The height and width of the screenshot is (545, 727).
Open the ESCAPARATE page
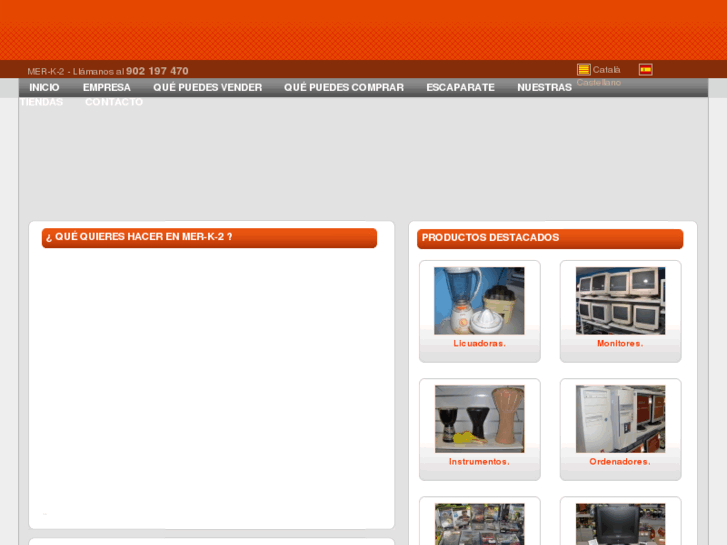(460, 87)
